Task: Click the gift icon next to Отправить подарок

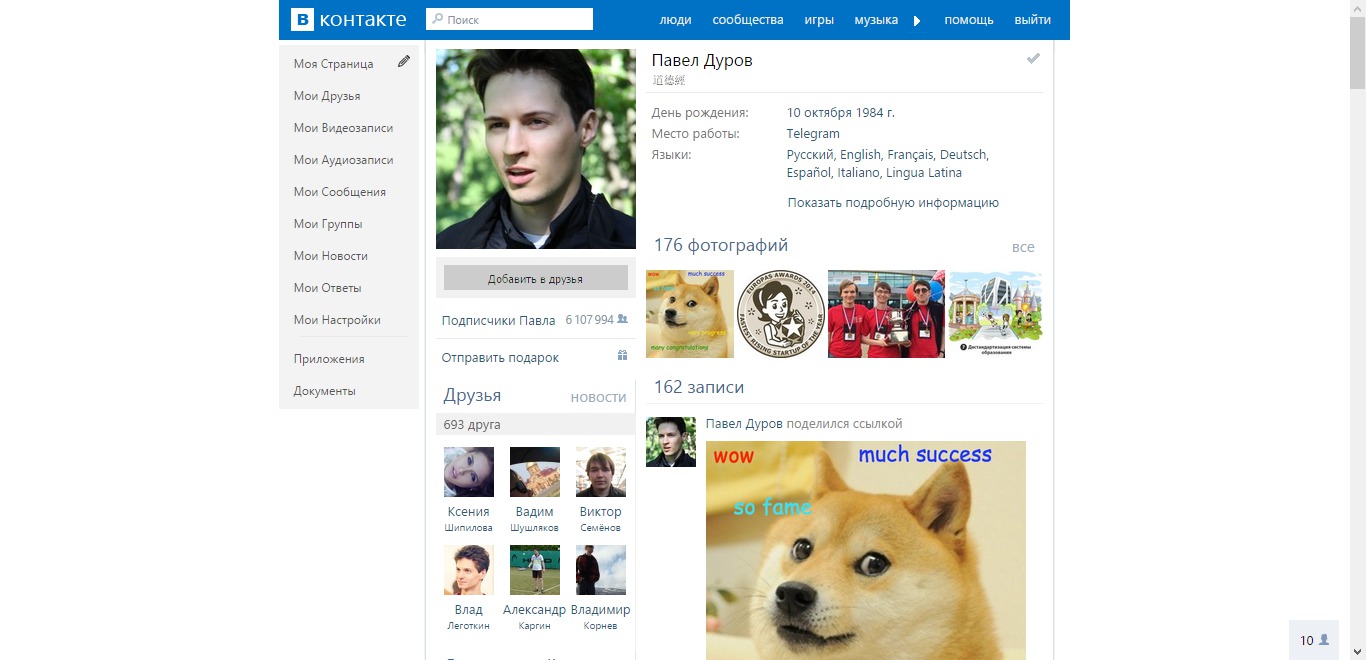Action: tap(622, 356)
